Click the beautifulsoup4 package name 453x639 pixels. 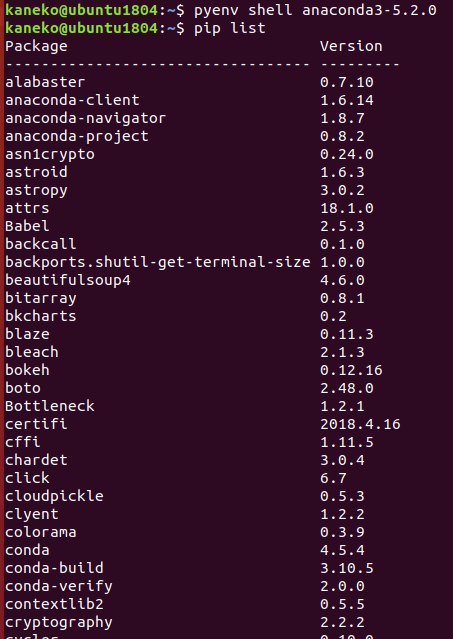click(68, 280)
